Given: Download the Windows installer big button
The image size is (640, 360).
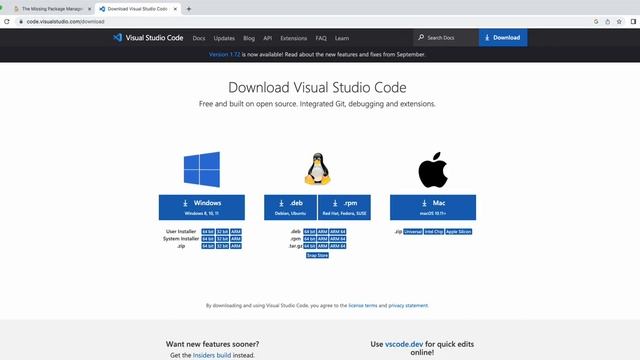Looking at the screenshot, I should [202, 207].
